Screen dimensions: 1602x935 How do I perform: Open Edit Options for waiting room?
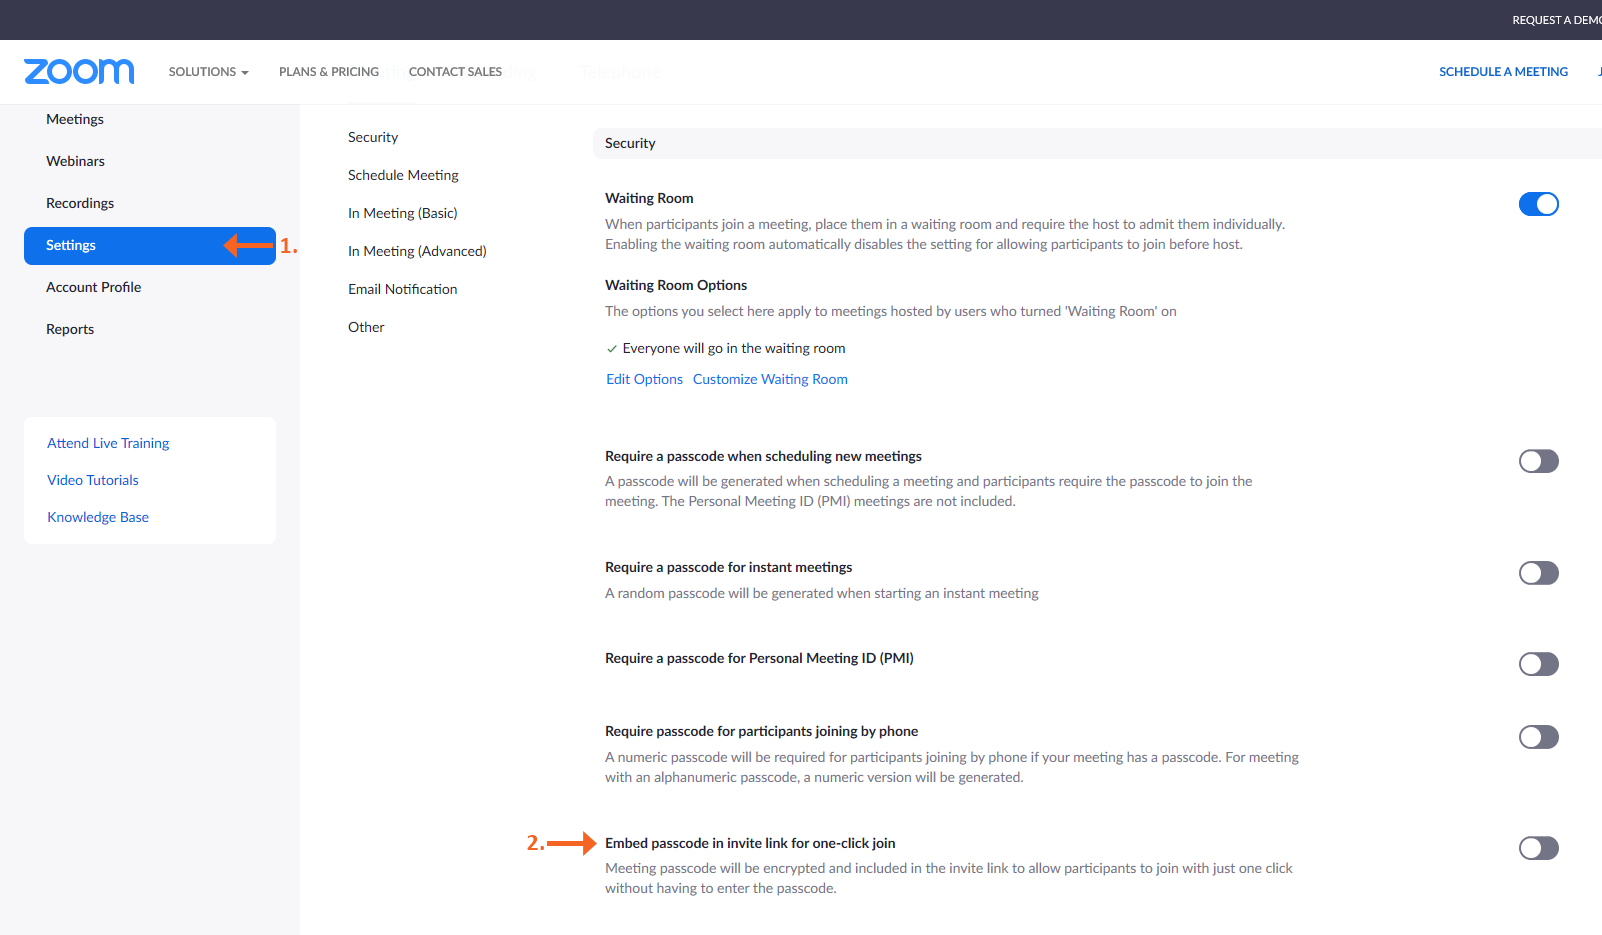(644, 379)
